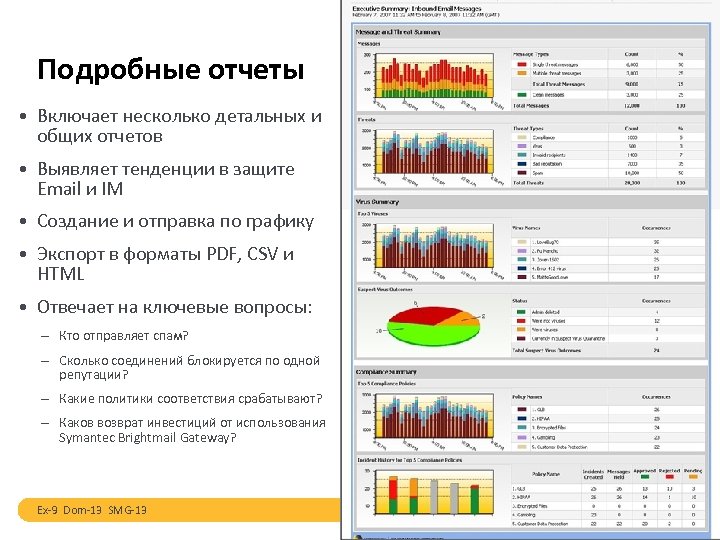Click the Total Threats row label
The height and width of the screenshot is (540, 720).
(x=528, y=183)
